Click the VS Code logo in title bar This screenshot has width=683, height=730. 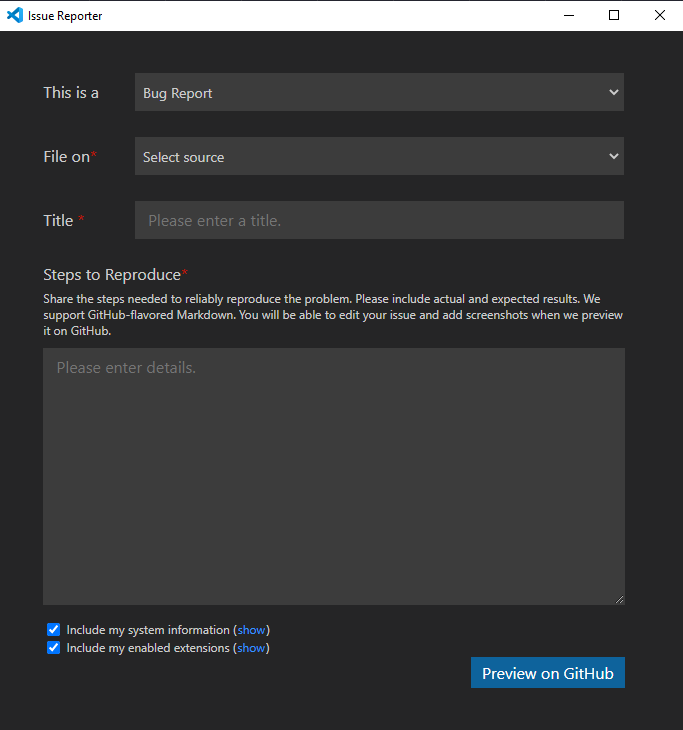pos(15,15)
